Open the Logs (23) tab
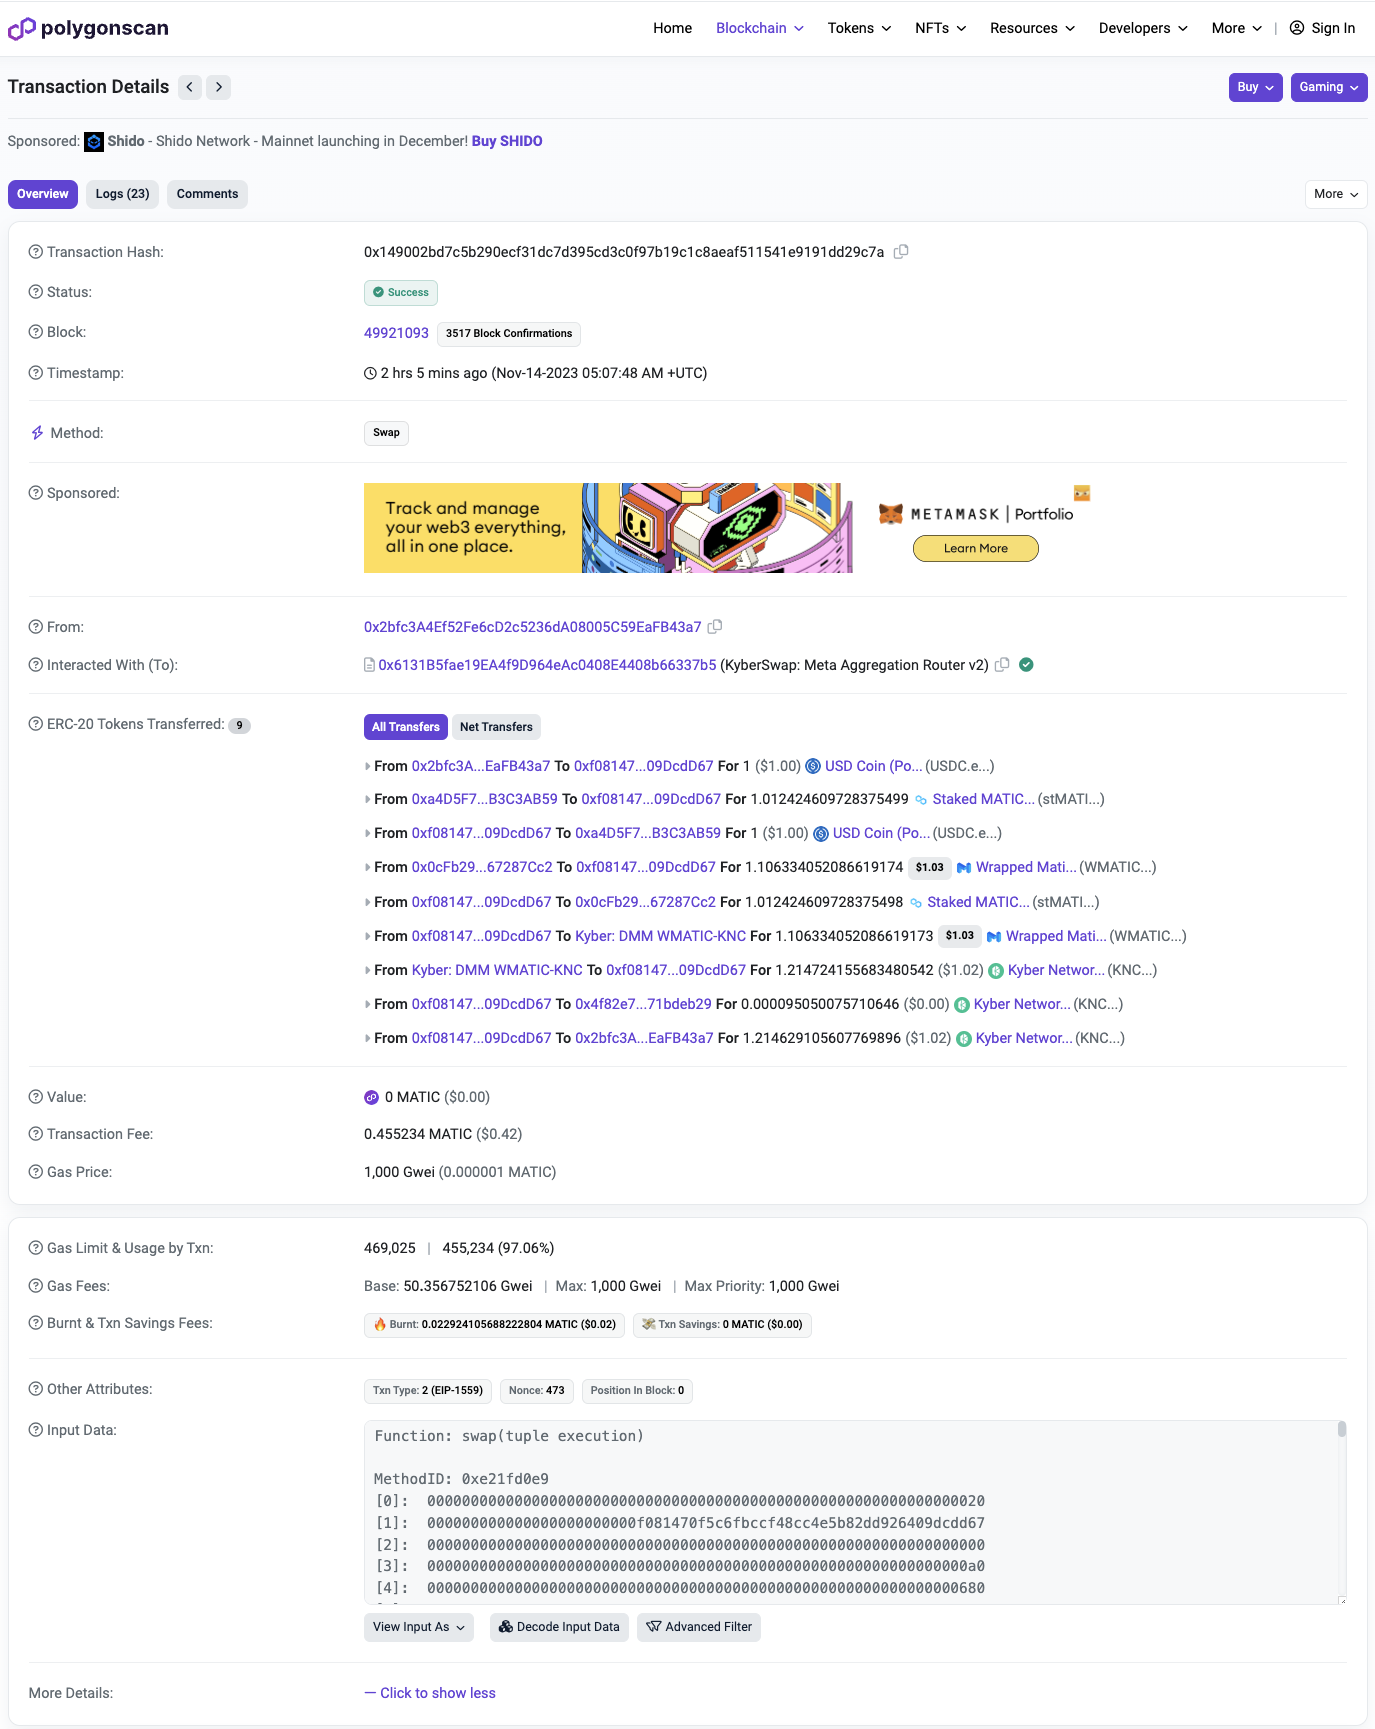 (122, 194)
